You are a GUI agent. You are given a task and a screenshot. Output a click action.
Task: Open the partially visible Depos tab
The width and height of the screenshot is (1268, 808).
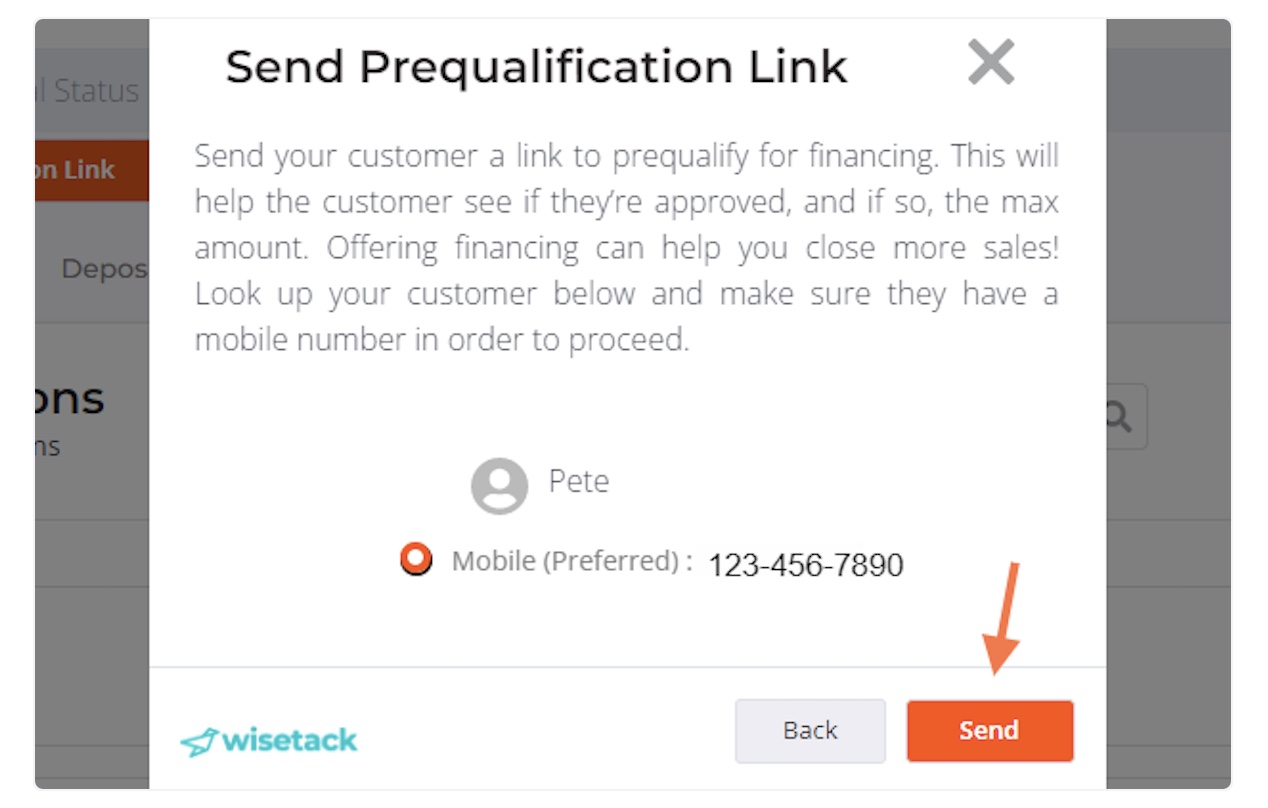click(104, 268)
